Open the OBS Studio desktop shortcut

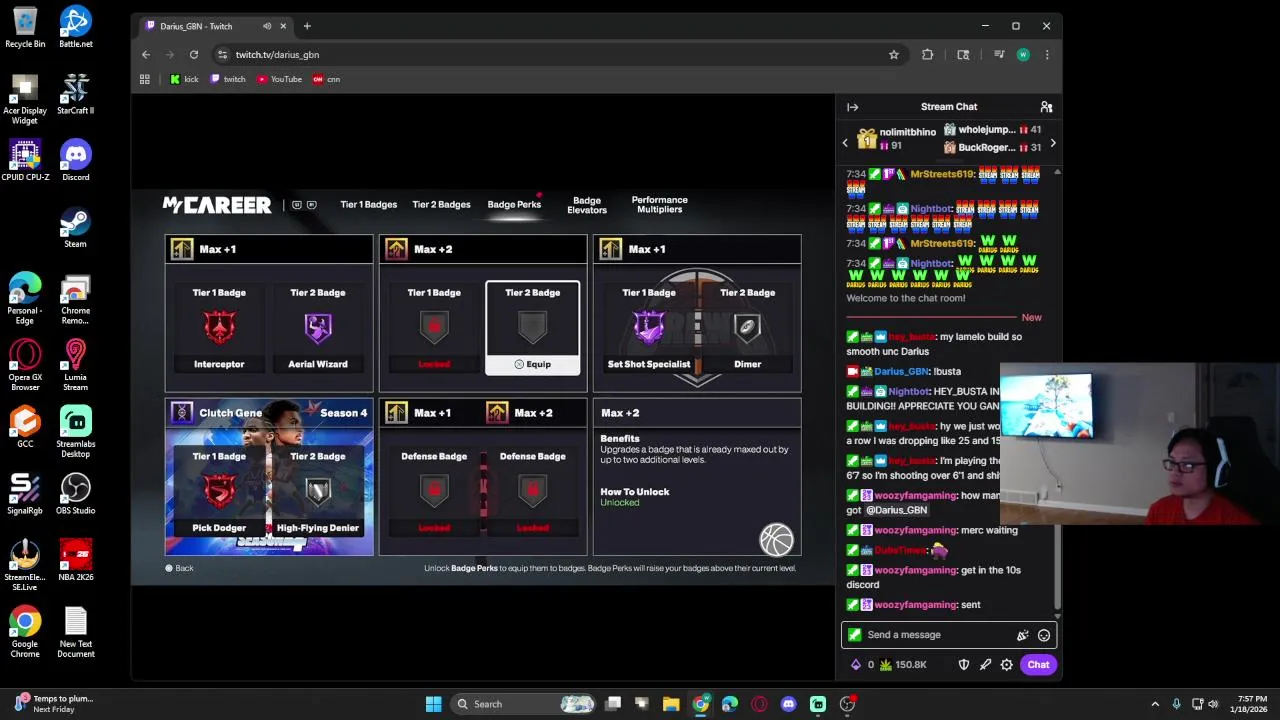tap(76, 494)
